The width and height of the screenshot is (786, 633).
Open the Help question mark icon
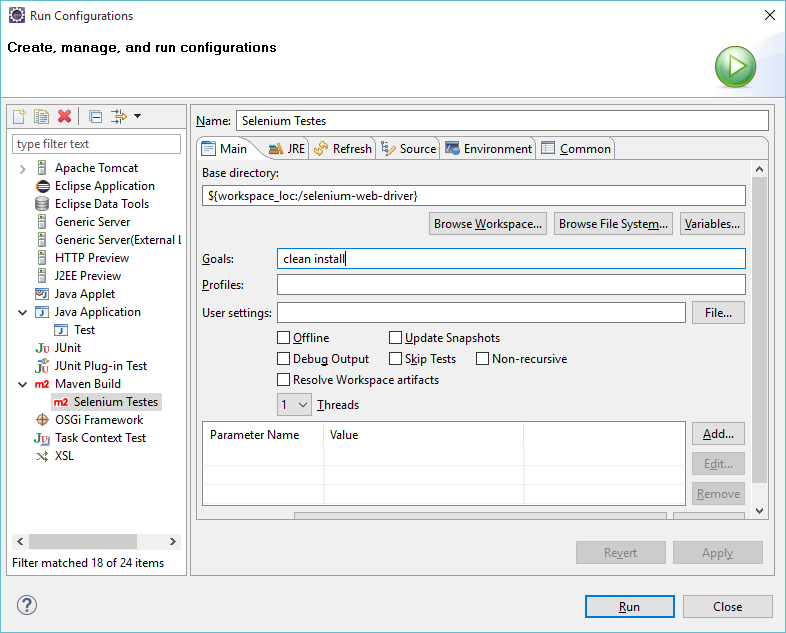27,605
